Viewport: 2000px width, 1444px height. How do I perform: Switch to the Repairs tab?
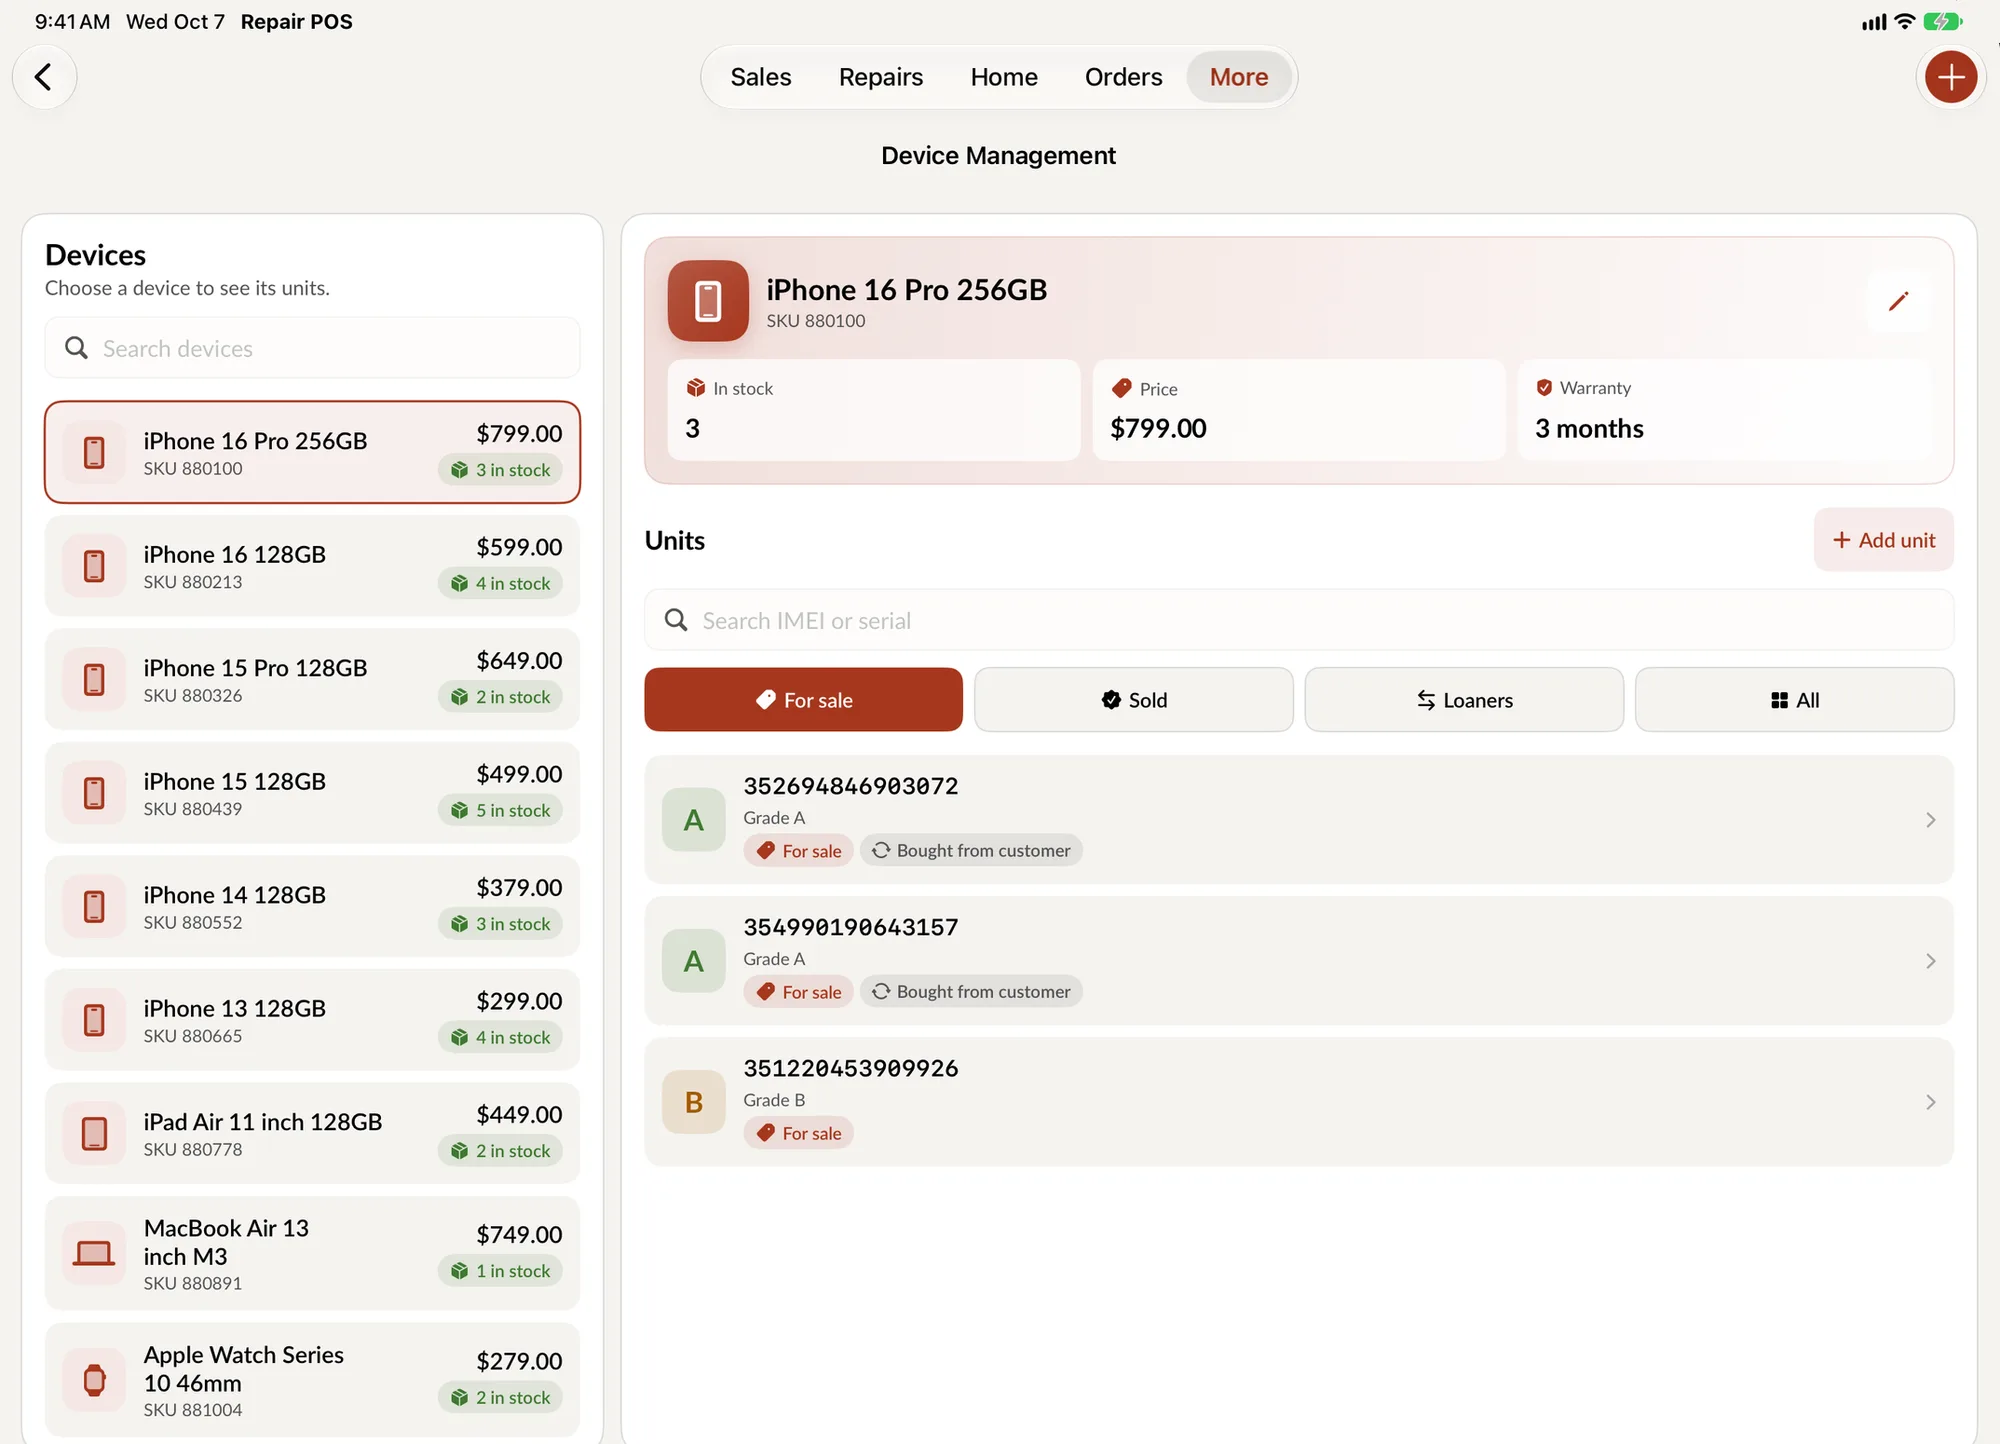pyautogui.click(x=880, y=77)
